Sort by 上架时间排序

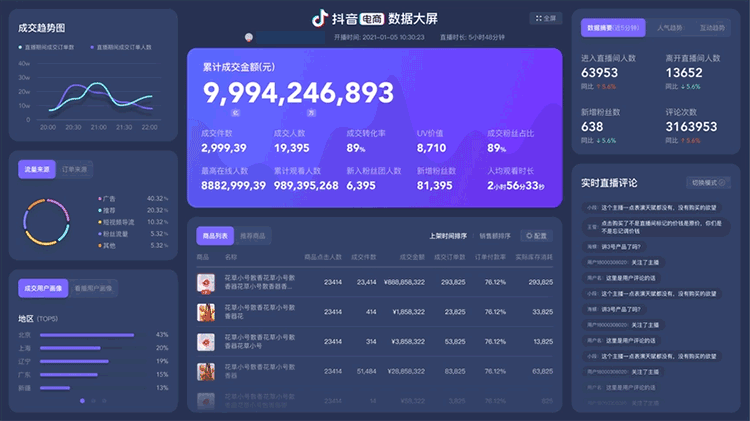(448, 236)
